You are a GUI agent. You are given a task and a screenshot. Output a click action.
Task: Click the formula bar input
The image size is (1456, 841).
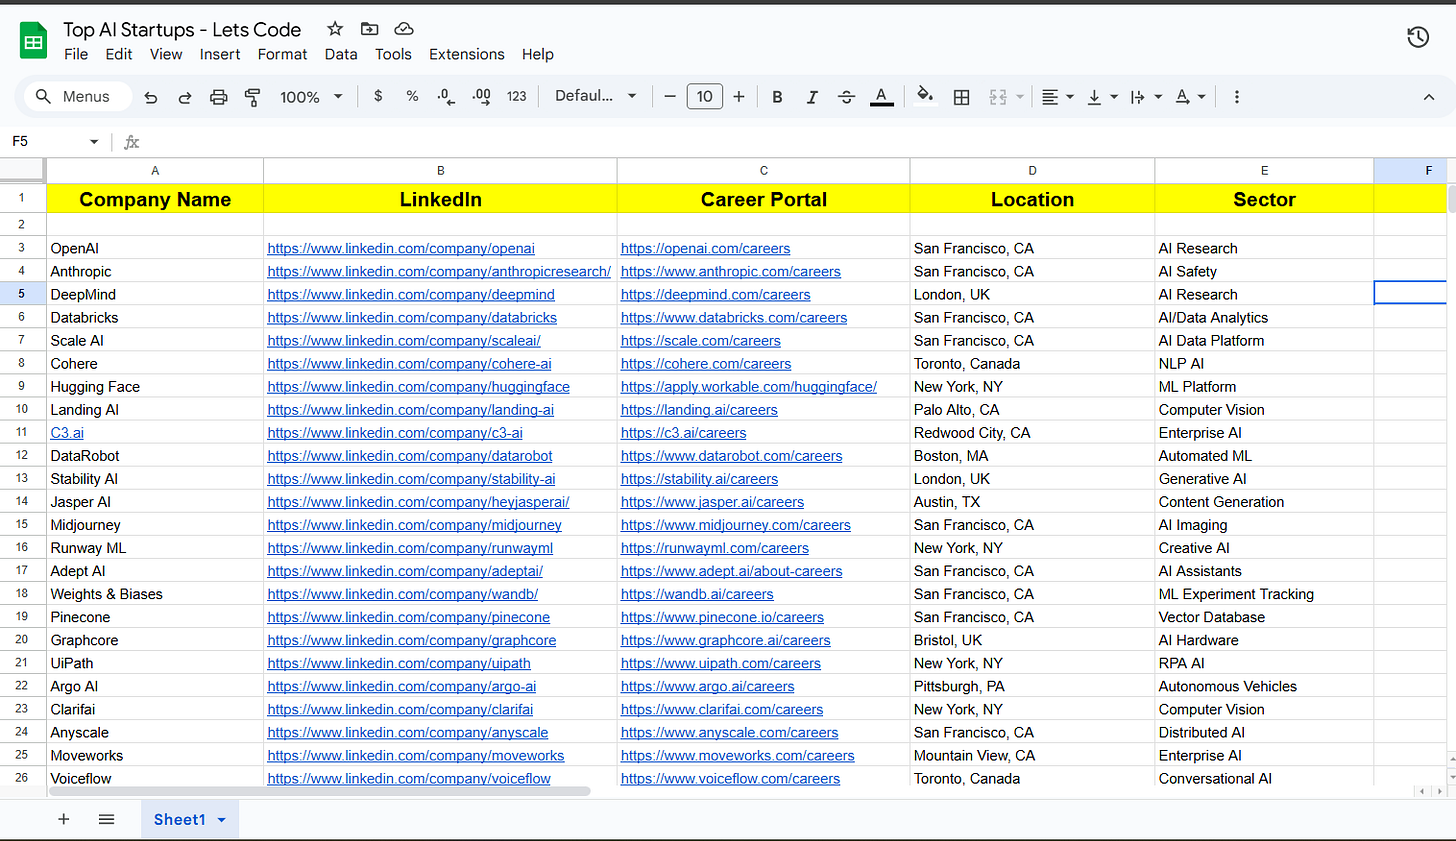(800, 142)
